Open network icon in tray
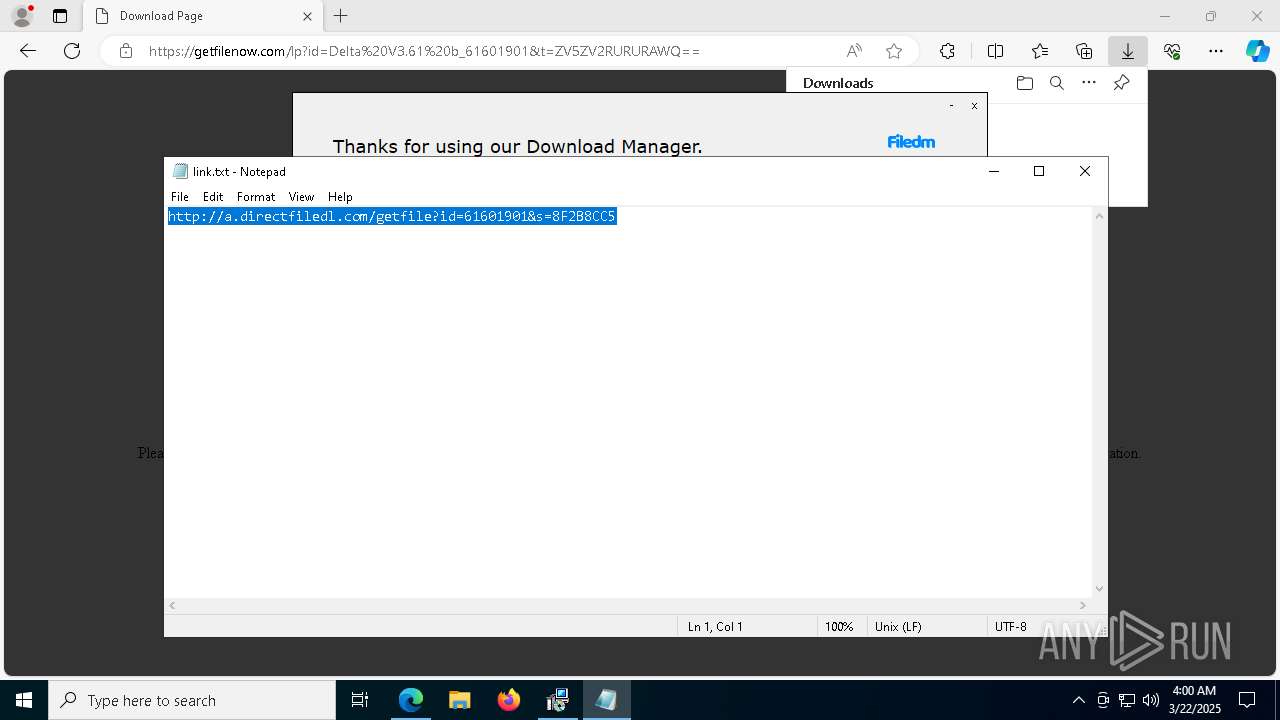The width and height of the screenshot is (1280, 720). [1126, 700]
